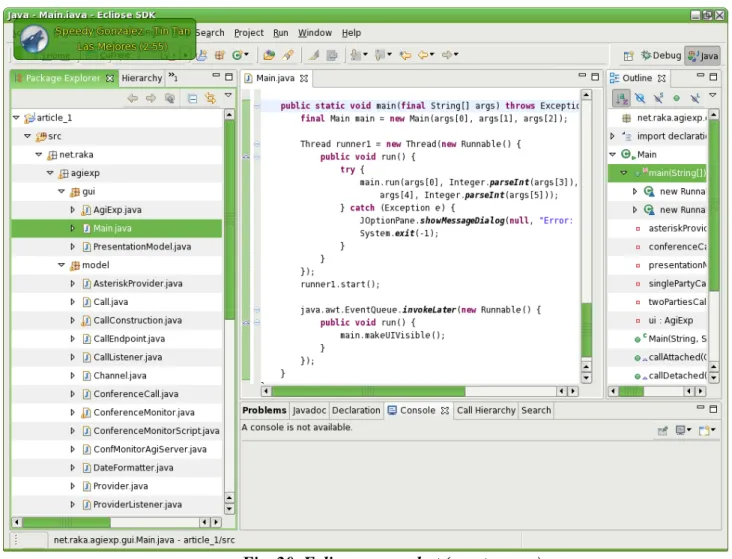Open the Search menu

coord(210,33)
